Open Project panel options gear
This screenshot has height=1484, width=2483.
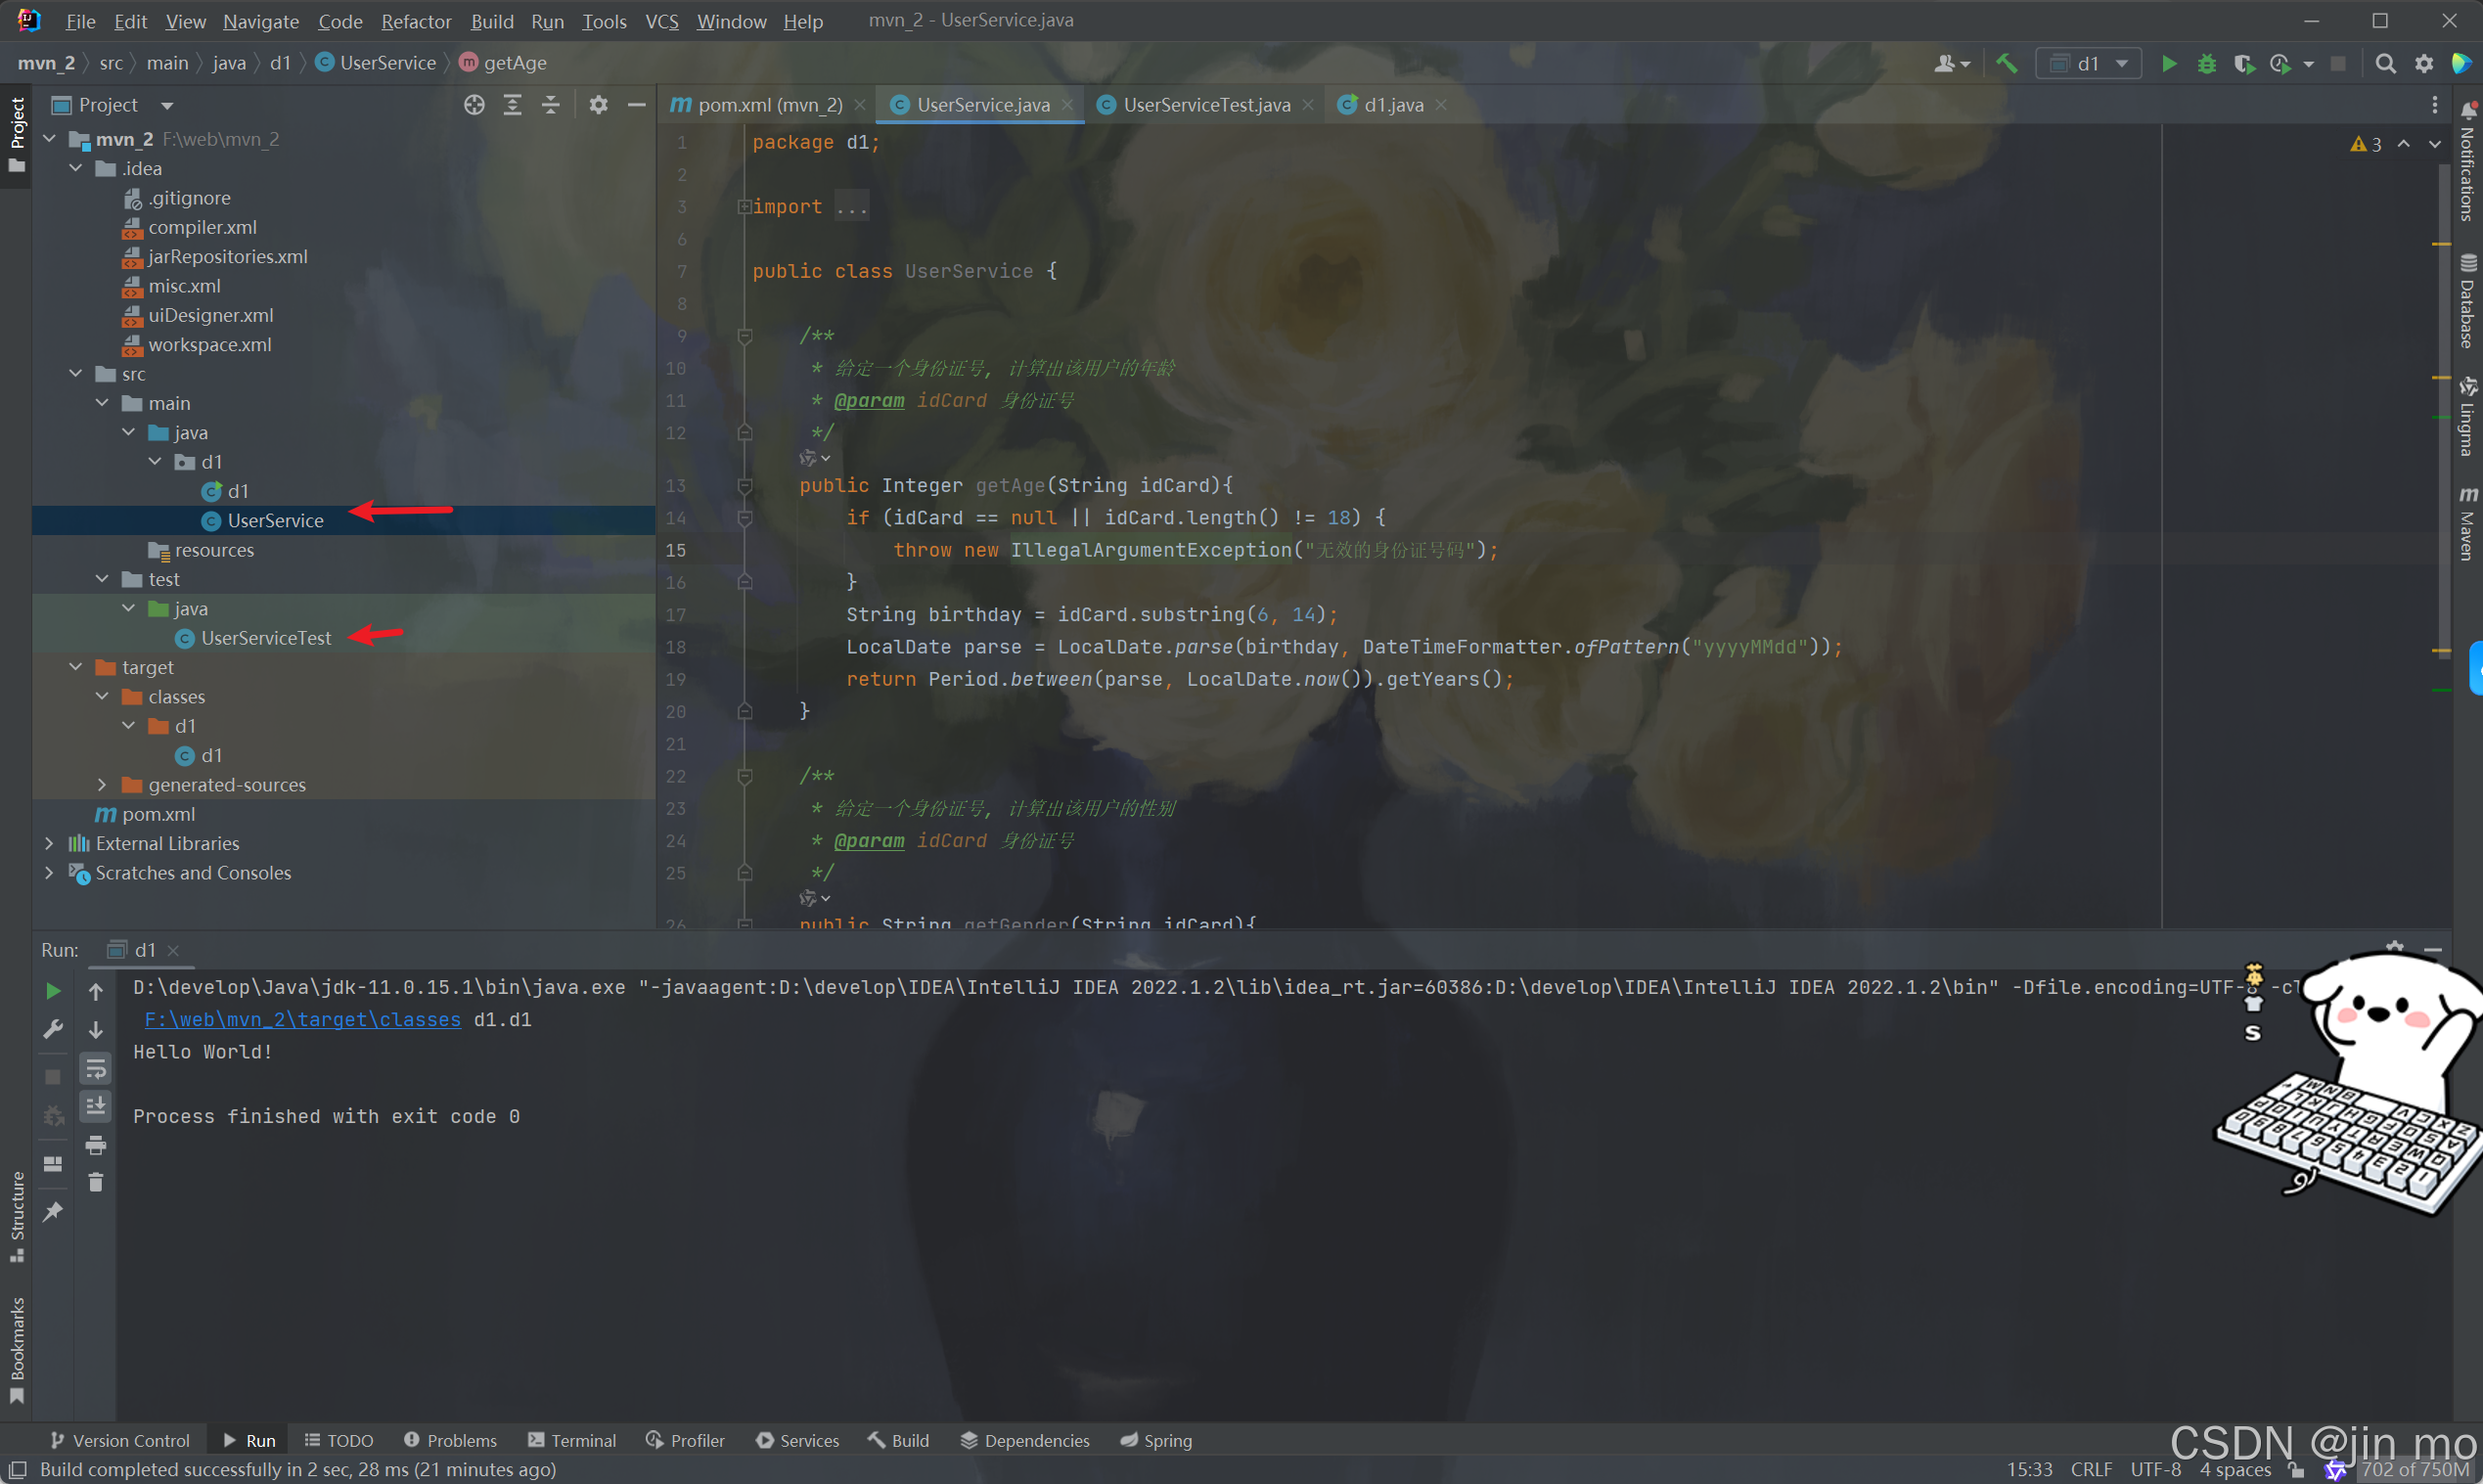[598, 105]
